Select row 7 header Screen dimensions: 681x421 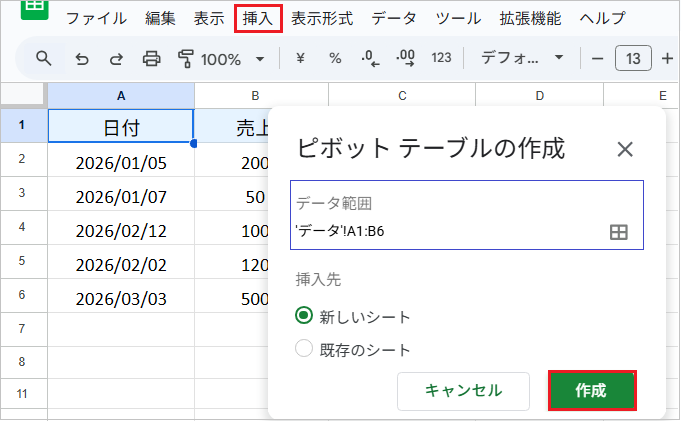pyautogui.click(x=22, y=328)
